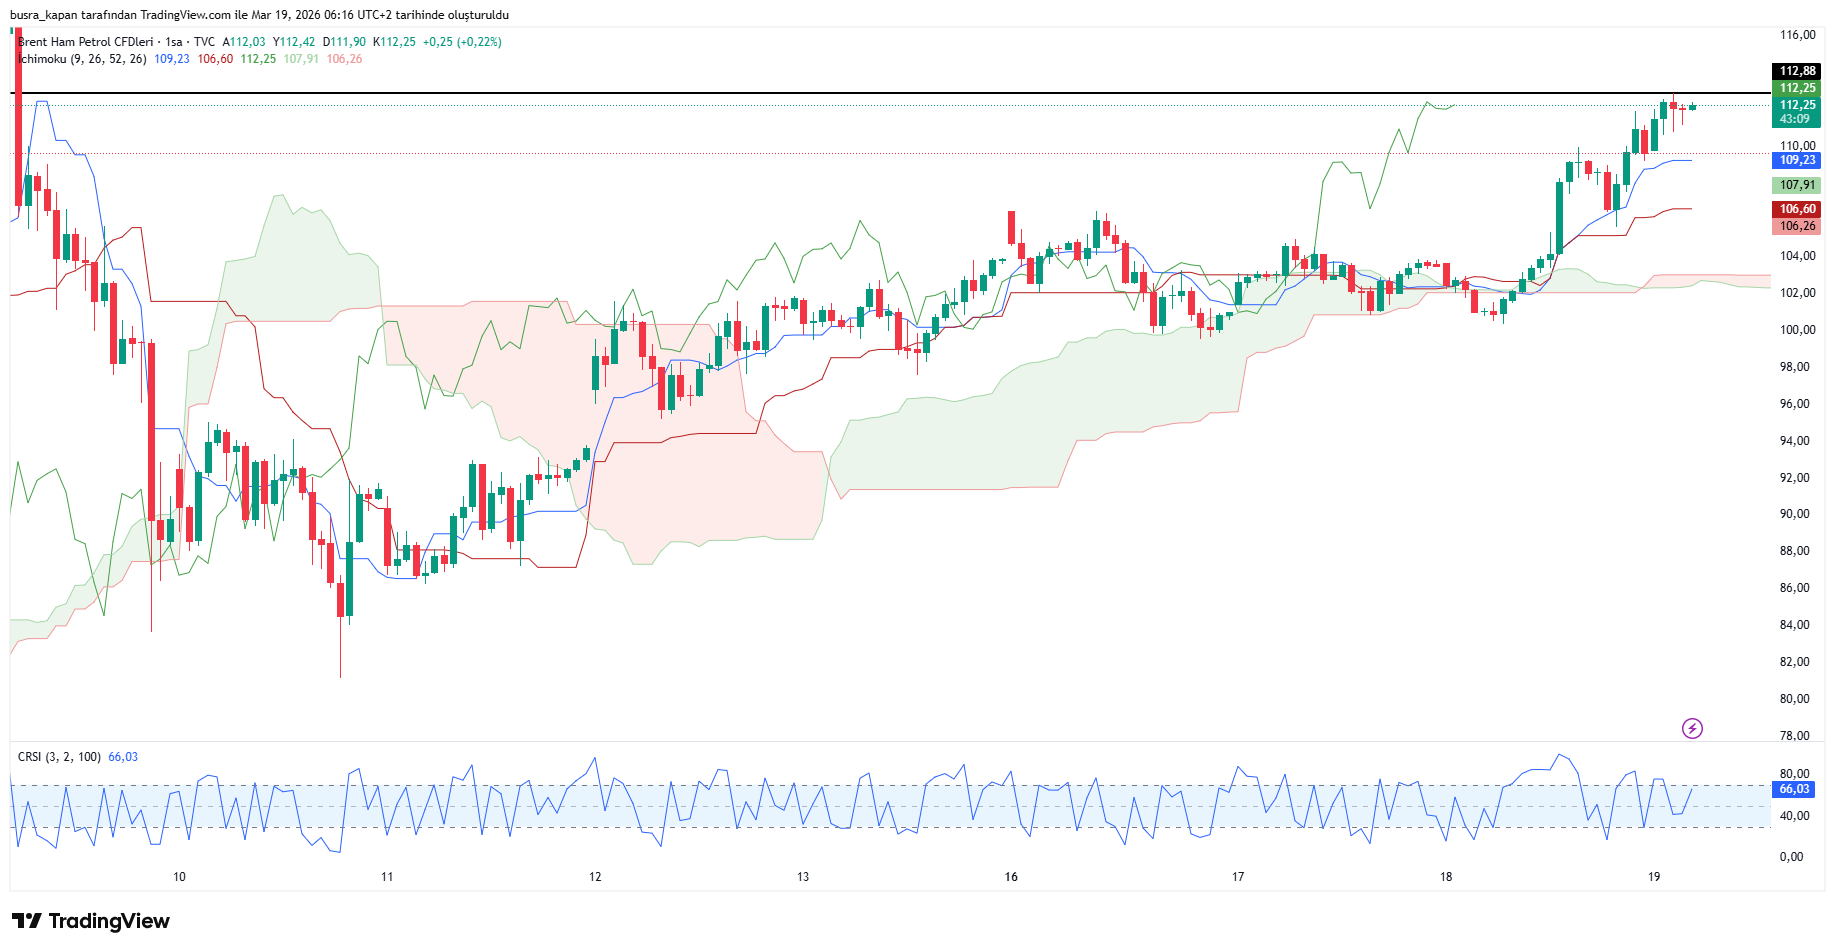The height and width of the screenshot is (951, 1835).
Task: Click the blue 66,03 CRSI axis label
Action: coord(1794,789)
